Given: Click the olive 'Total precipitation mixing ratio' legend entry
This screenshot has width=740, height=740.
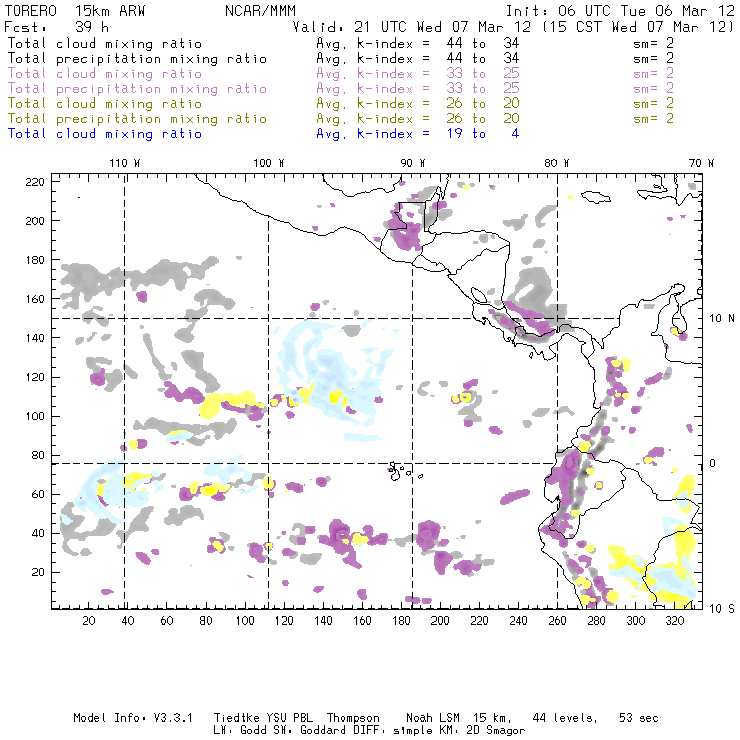Looking at the screenshot, I should coord(137,118).
